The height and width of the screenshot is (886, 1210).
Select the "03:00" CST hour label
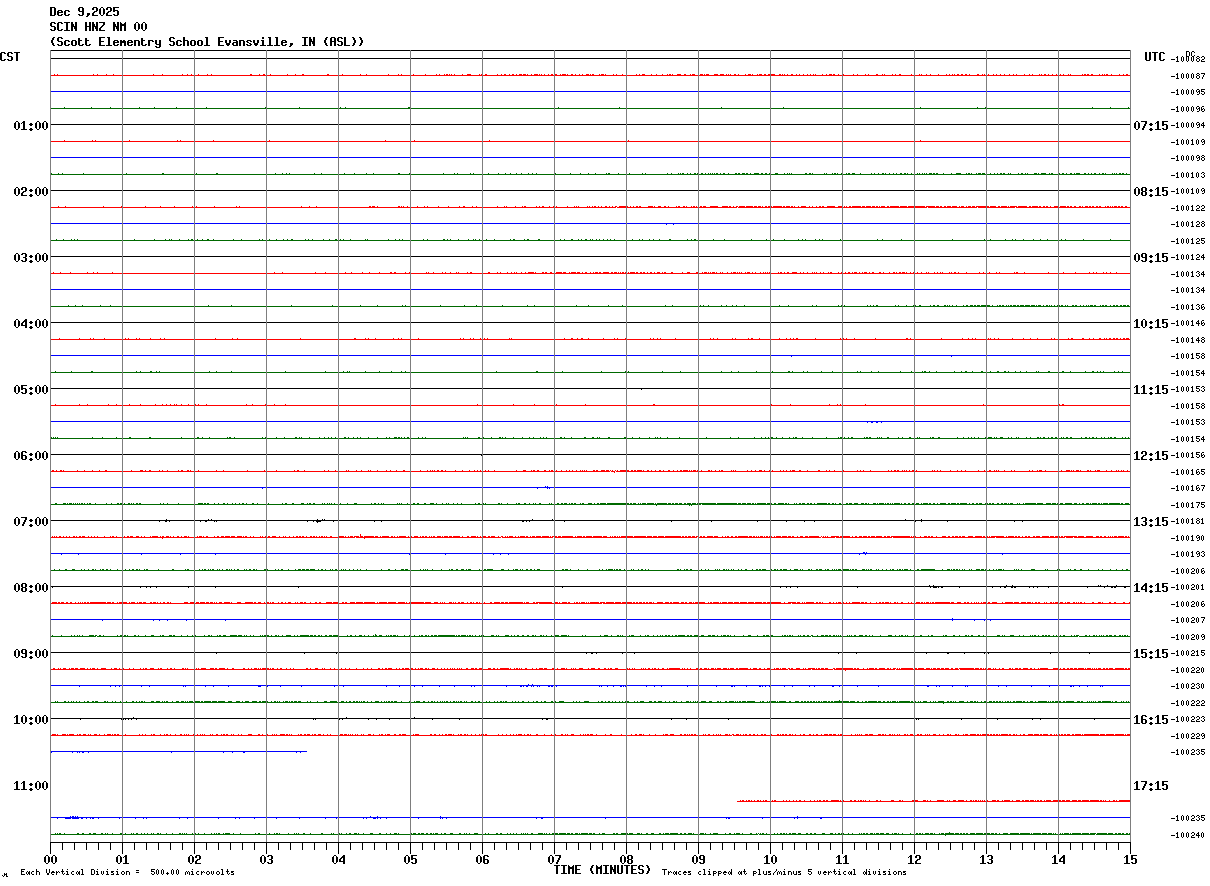(x=31, y=258)
